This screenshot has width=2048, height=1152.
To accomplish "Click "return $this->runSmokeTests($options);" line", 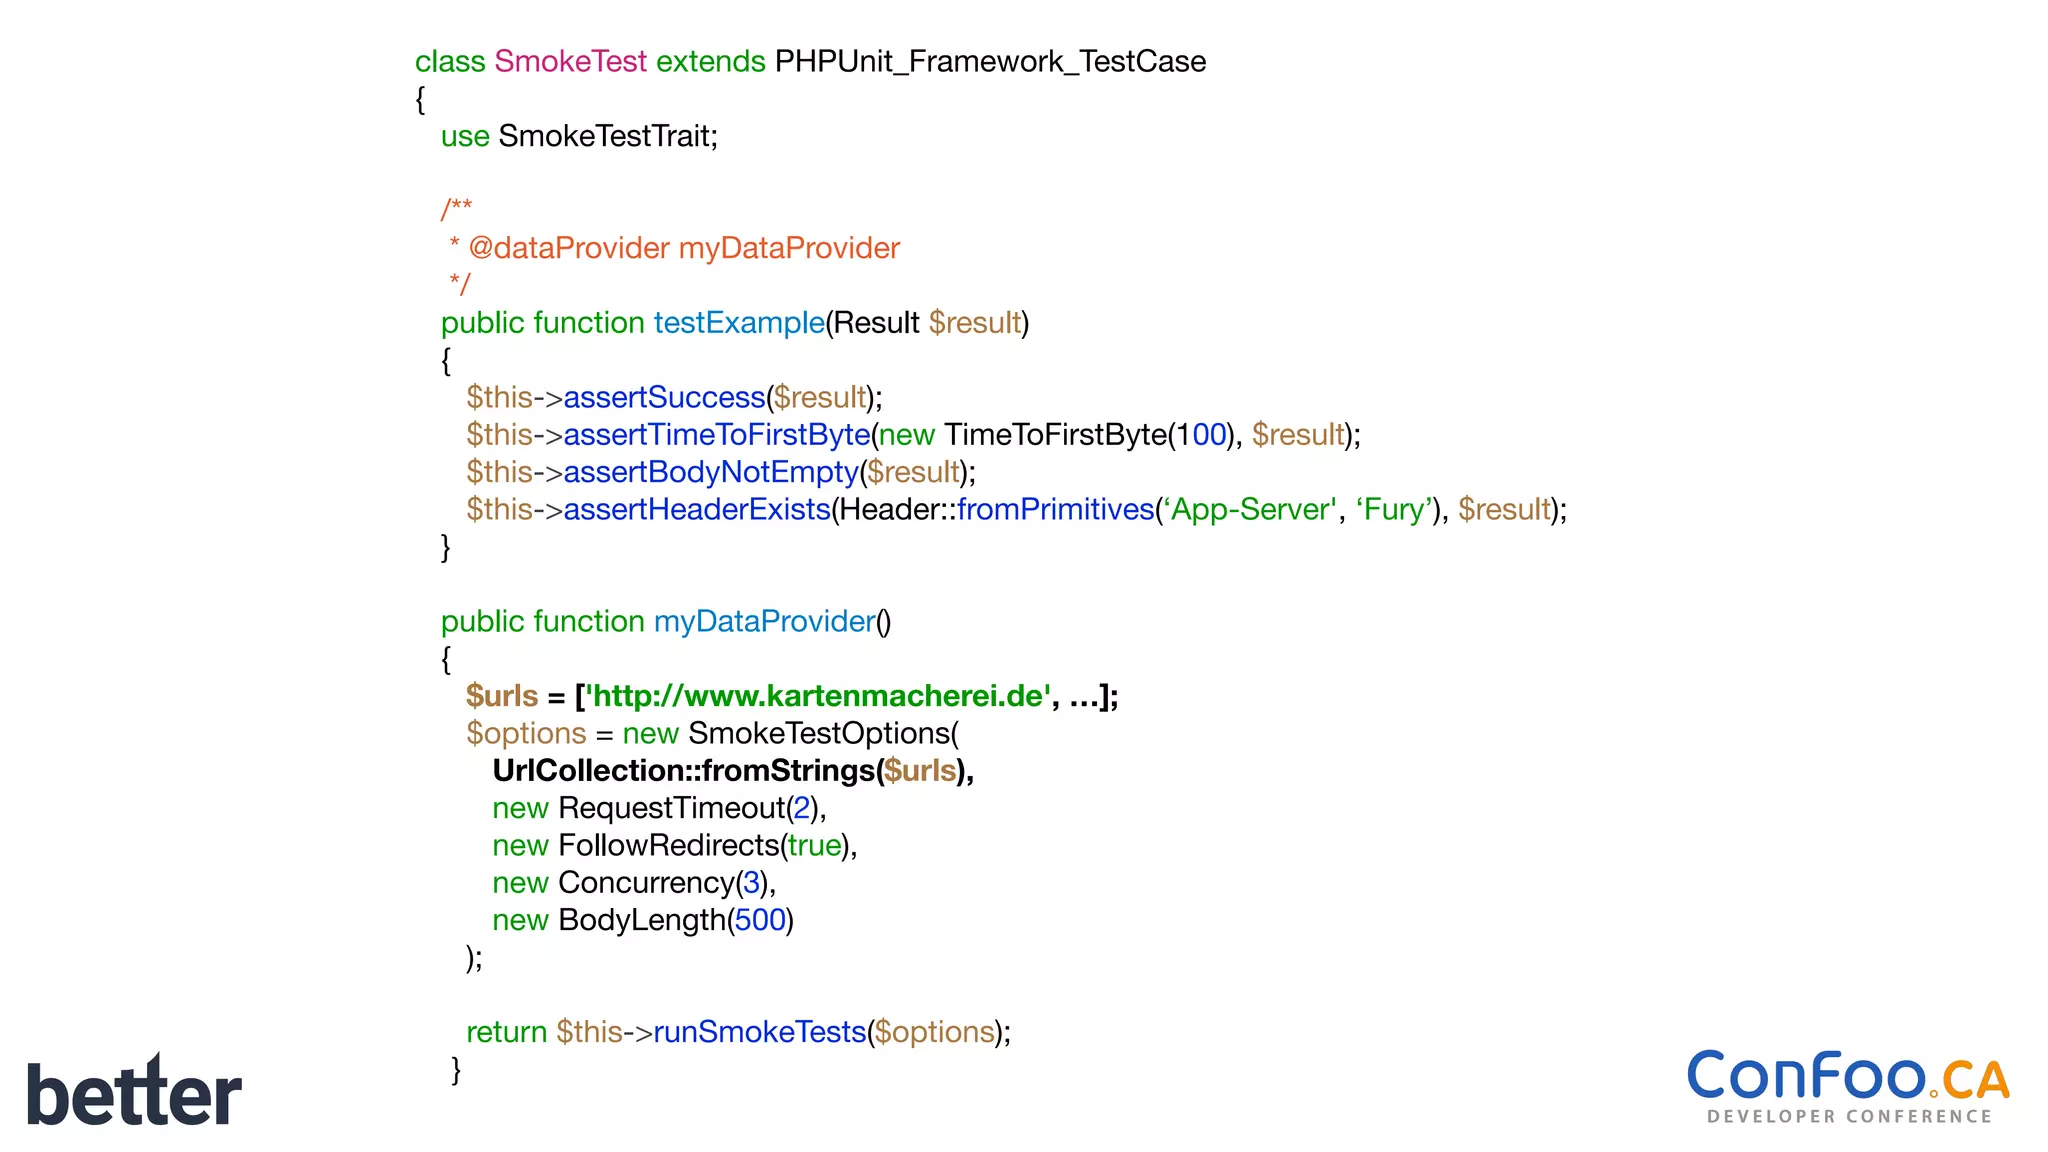I will [x=739, y=1032].
